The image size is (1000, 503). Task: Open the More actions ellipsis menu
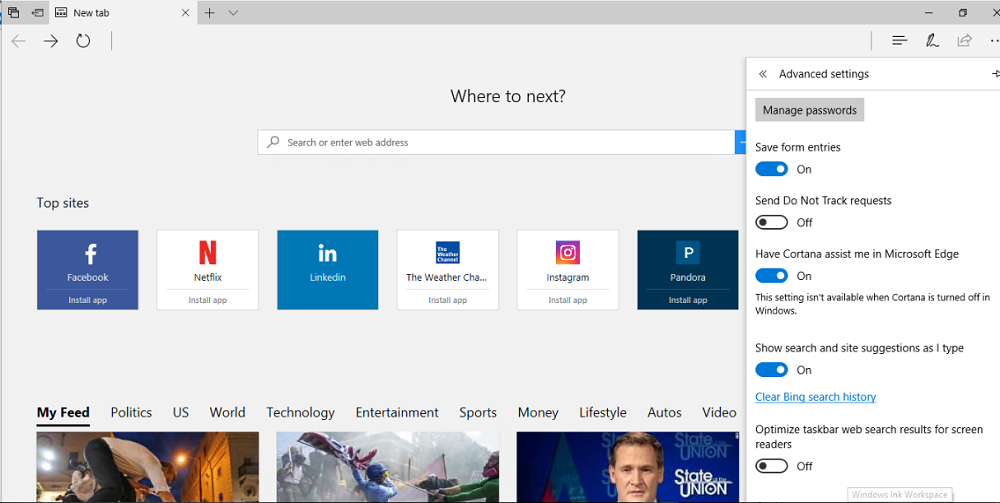(994, 41)
